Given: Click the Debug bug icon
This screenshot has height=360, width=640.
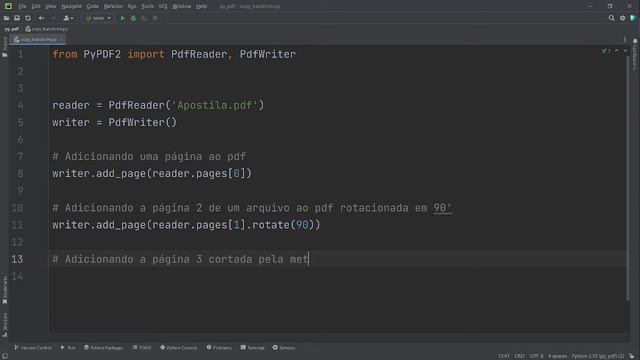Looking at the screenshot, I should tap(133, 18).
